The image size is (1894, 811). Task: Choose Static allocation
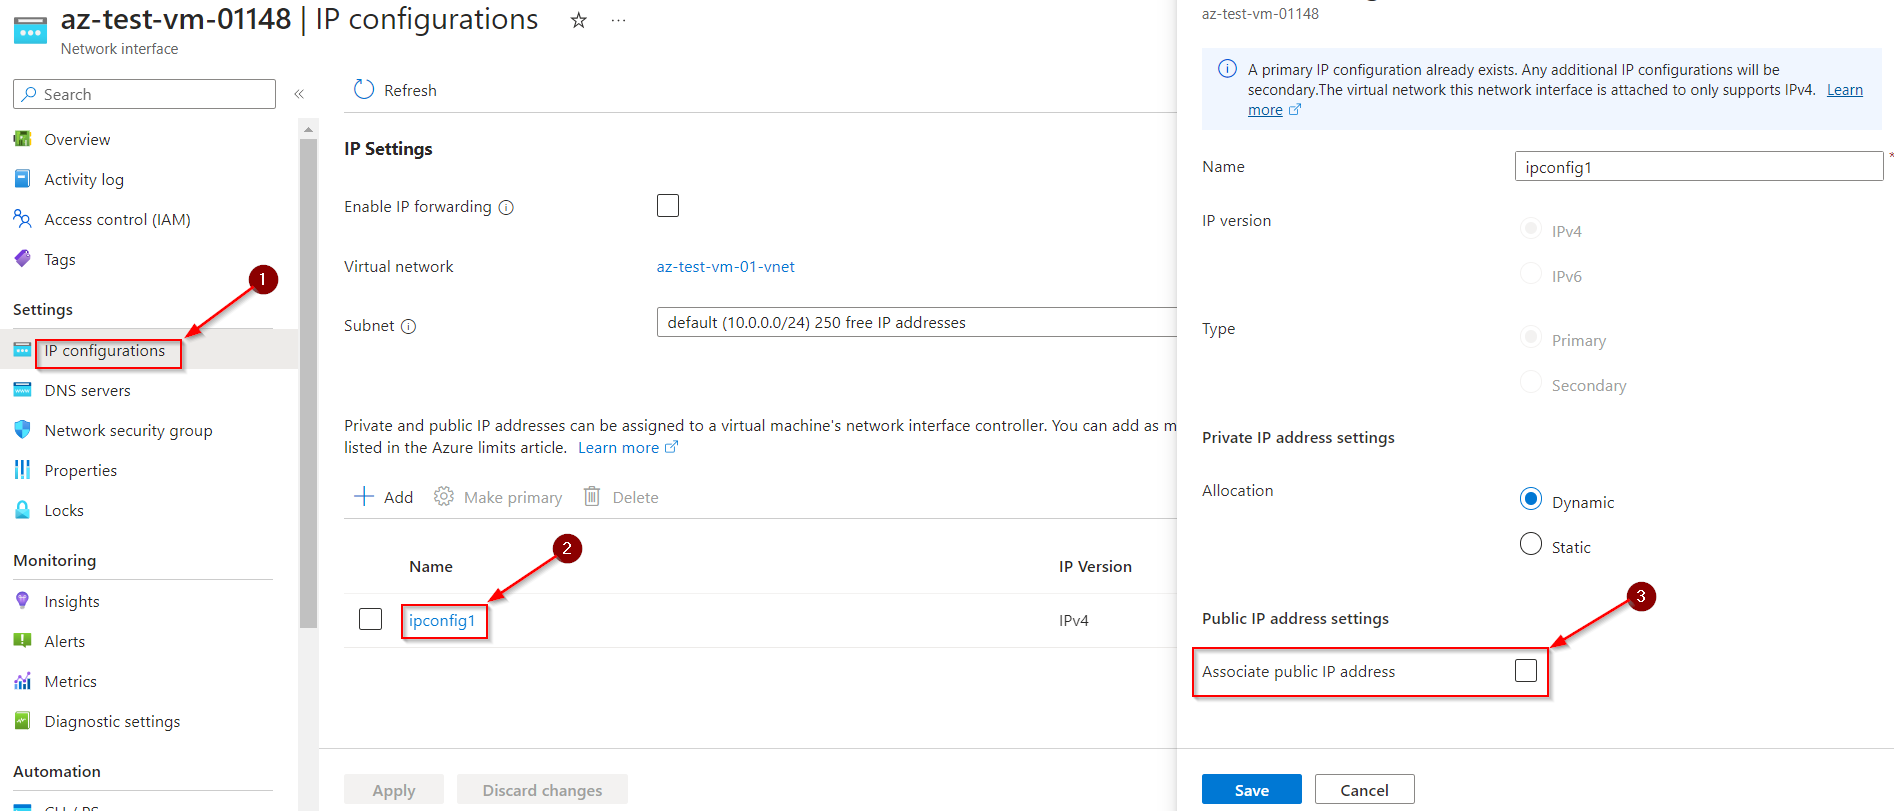click(x=1530, y=544)
